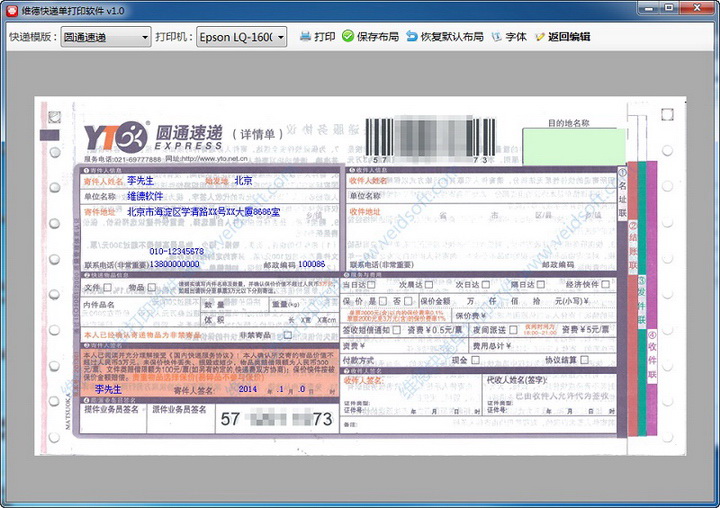
Task: Select the mobile field 13800000000
Action: tap(174, 264)
